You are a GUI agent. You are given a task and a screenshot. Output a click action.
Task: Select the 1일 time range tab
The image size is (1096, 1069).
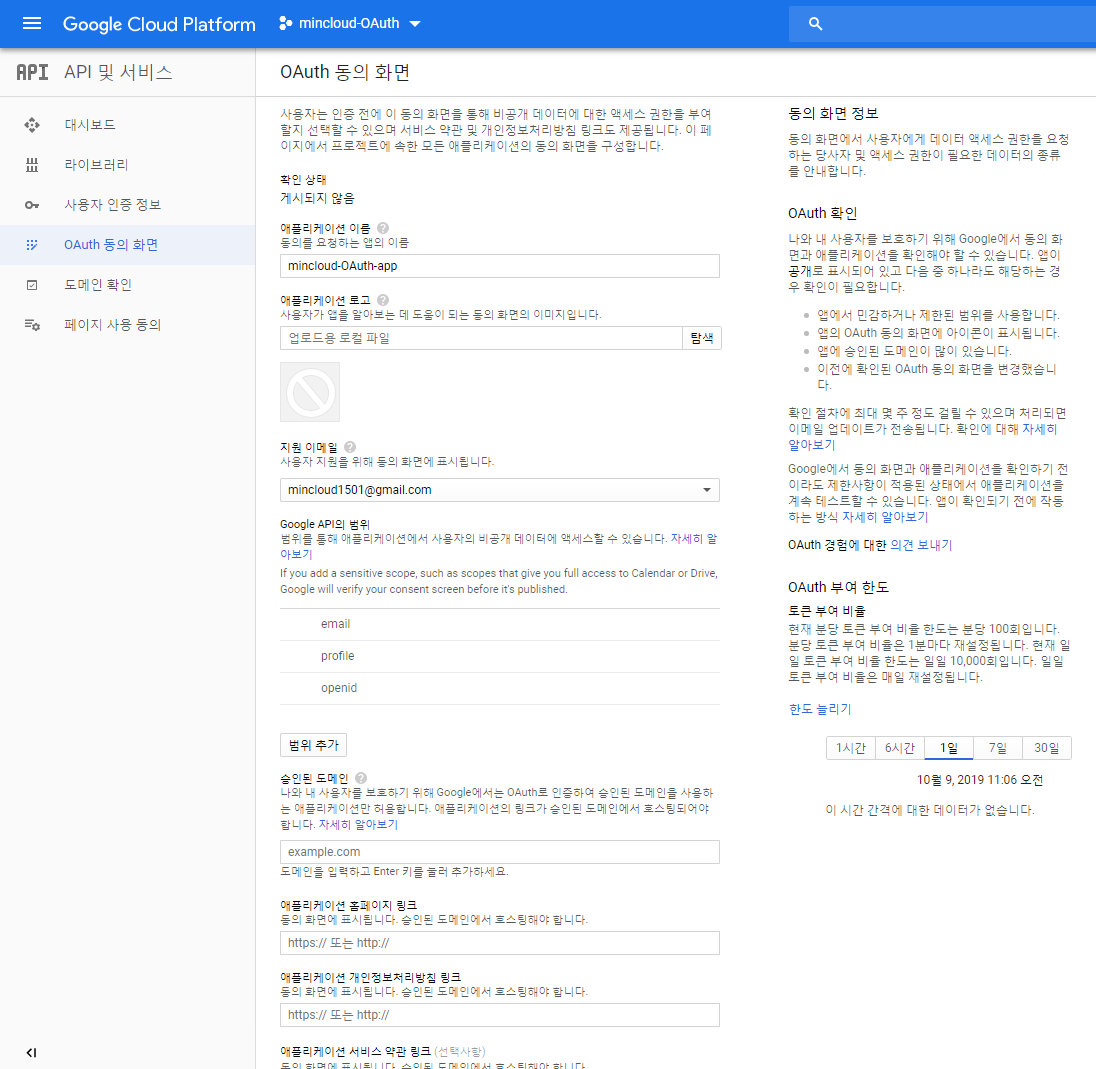click(x=949, y=748)
